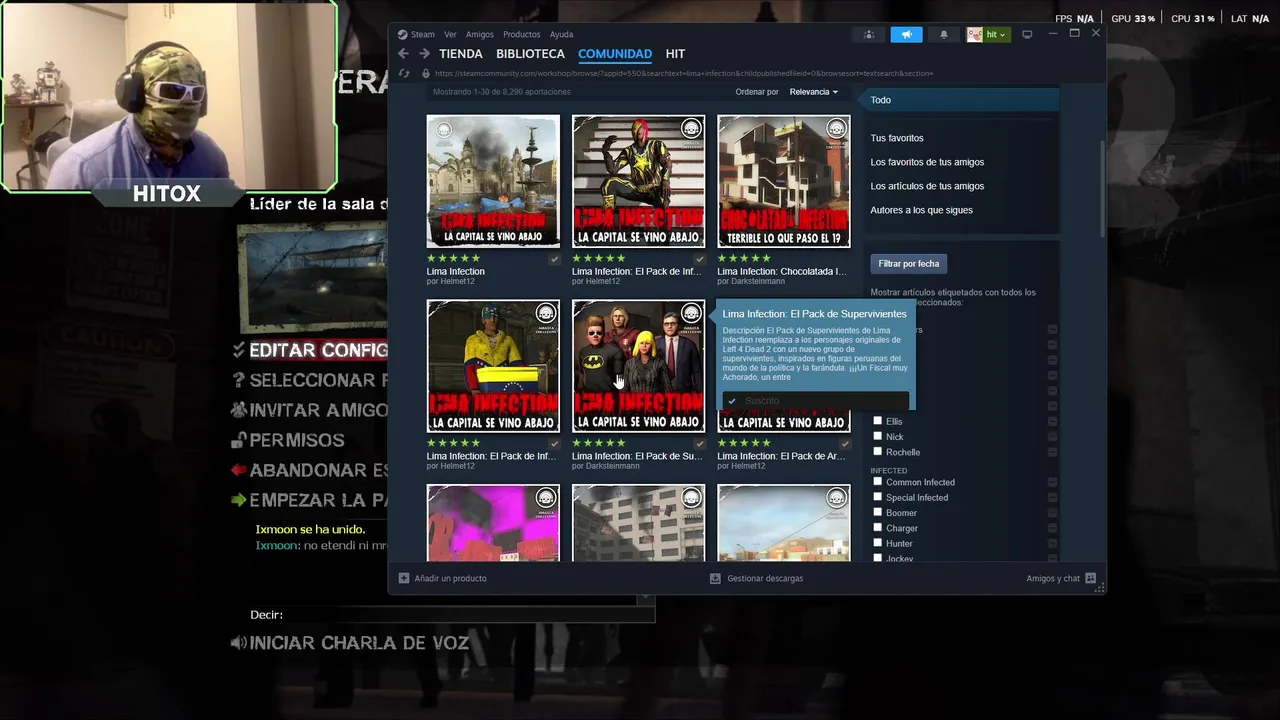1280x720 pixels.
Task: Click the Steam page vertical scrollbar
Action: tap(1102, 190)
